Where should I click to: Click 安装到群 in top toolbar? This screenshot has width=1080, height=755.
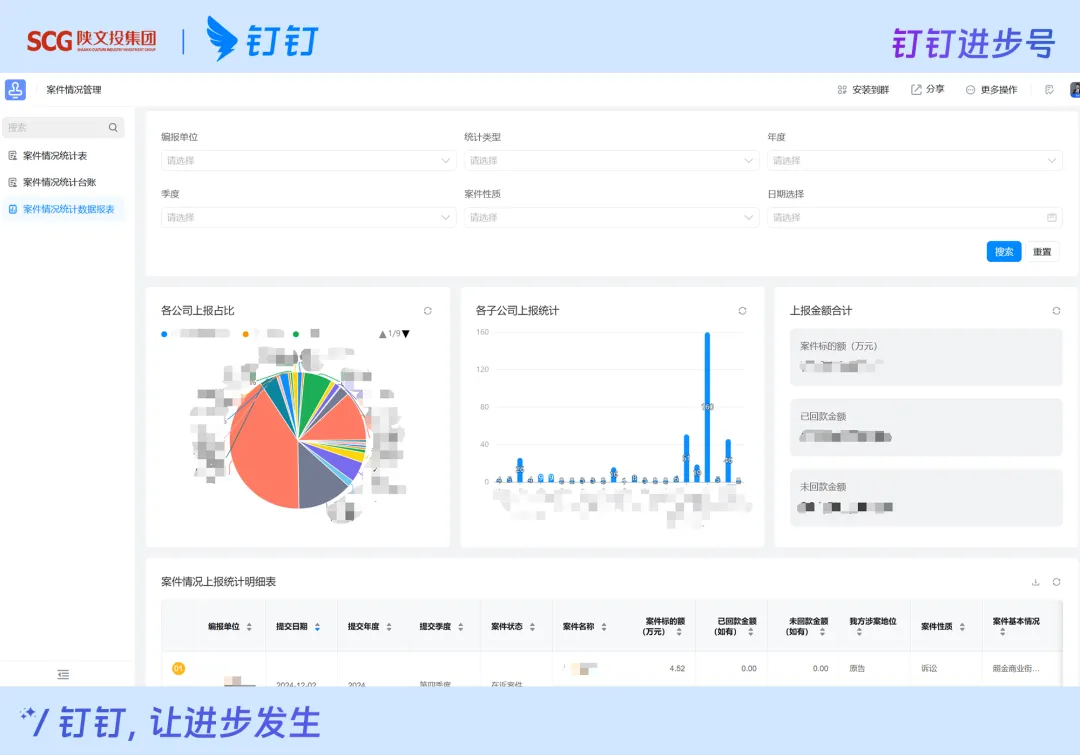863,90
